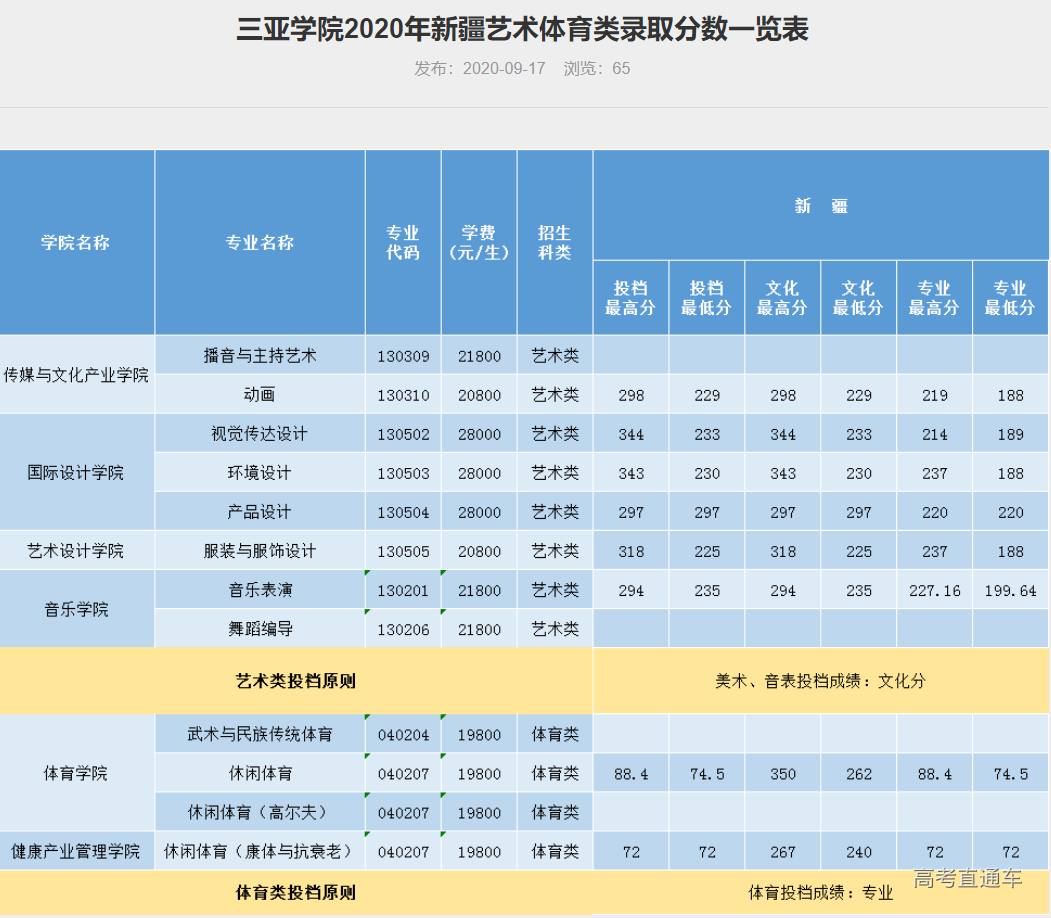The width and height of the screenshot is (1051, 918).
Task: Select the 动画 major cell
Action: coord(262,393)
